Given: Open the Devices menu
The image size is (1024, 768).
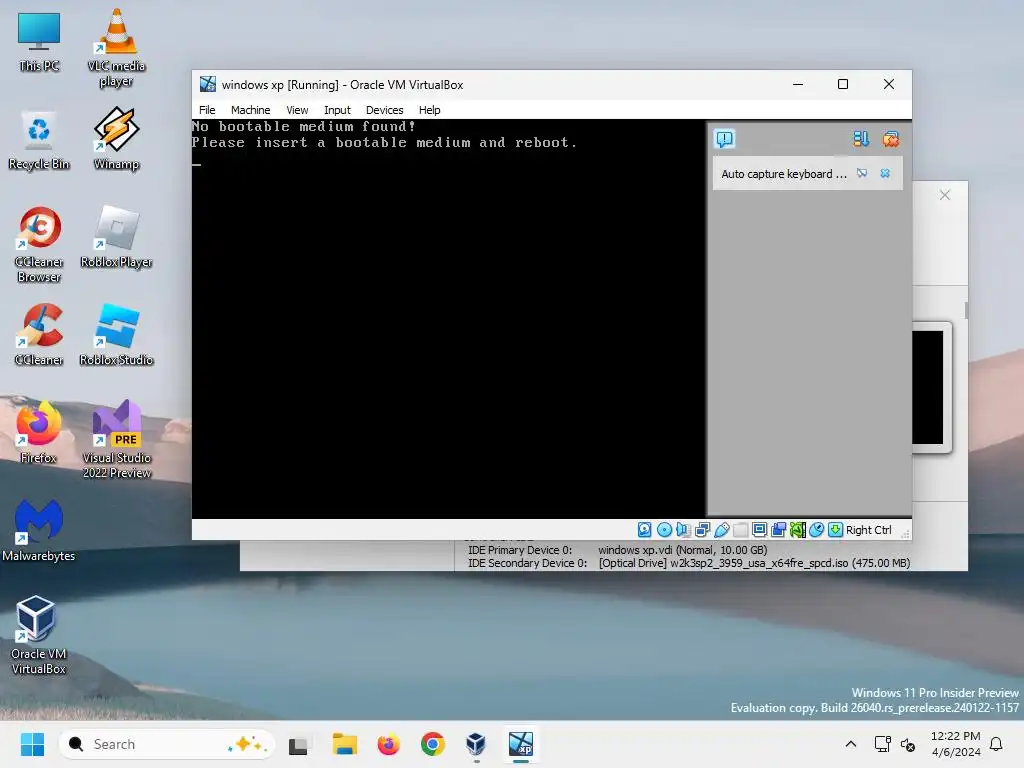Looking at the screenshot, I should point(384,110).
